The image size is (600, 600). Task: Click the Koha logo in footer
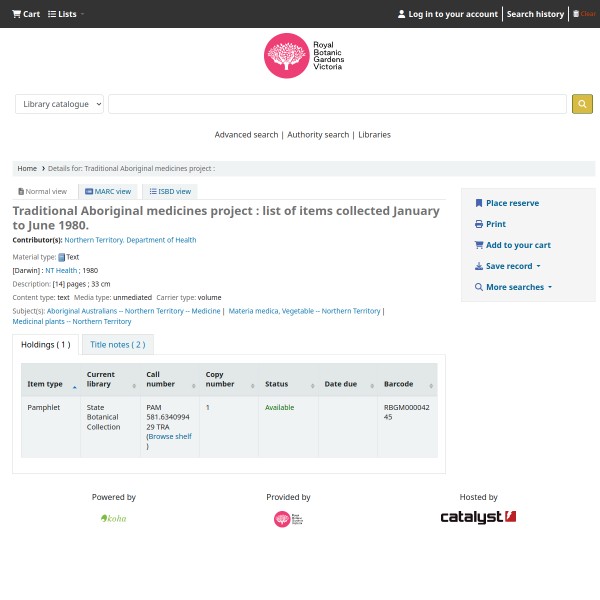coord(114,518)
